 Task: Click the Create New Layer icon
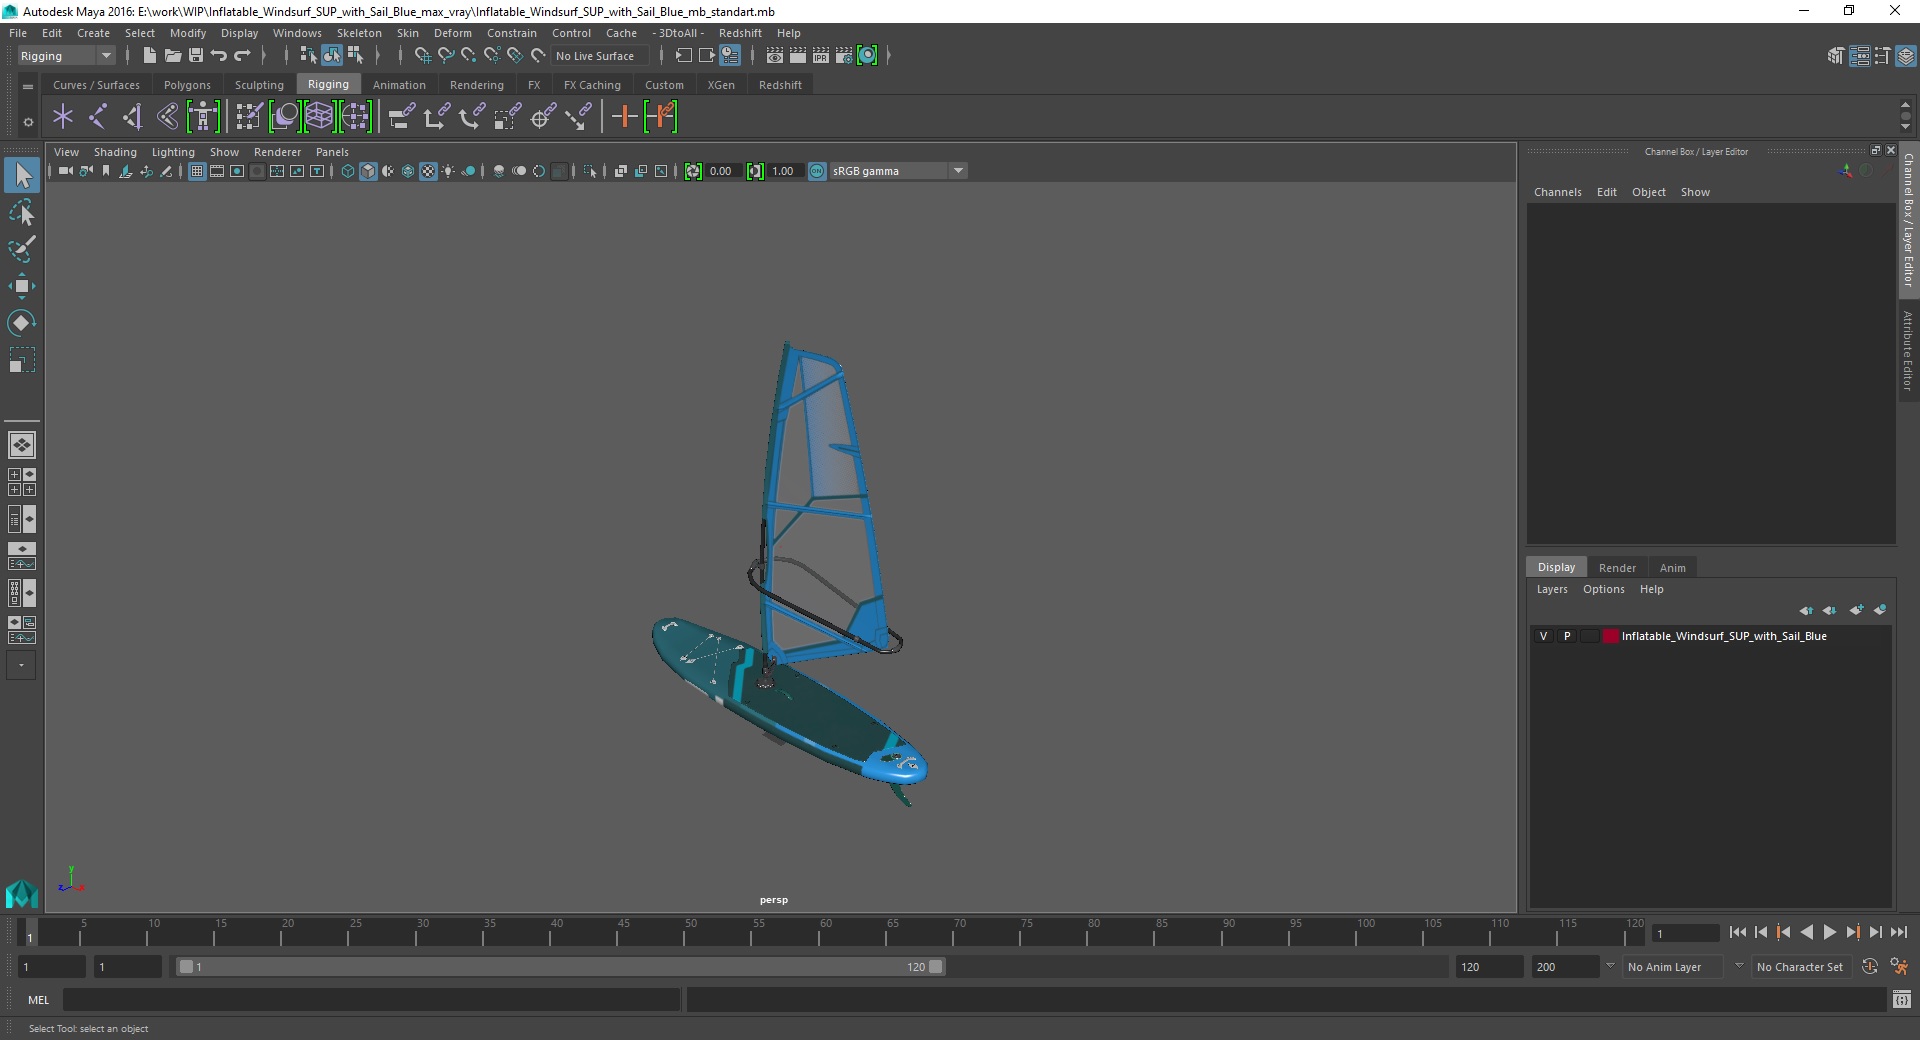click(1857, 610)
